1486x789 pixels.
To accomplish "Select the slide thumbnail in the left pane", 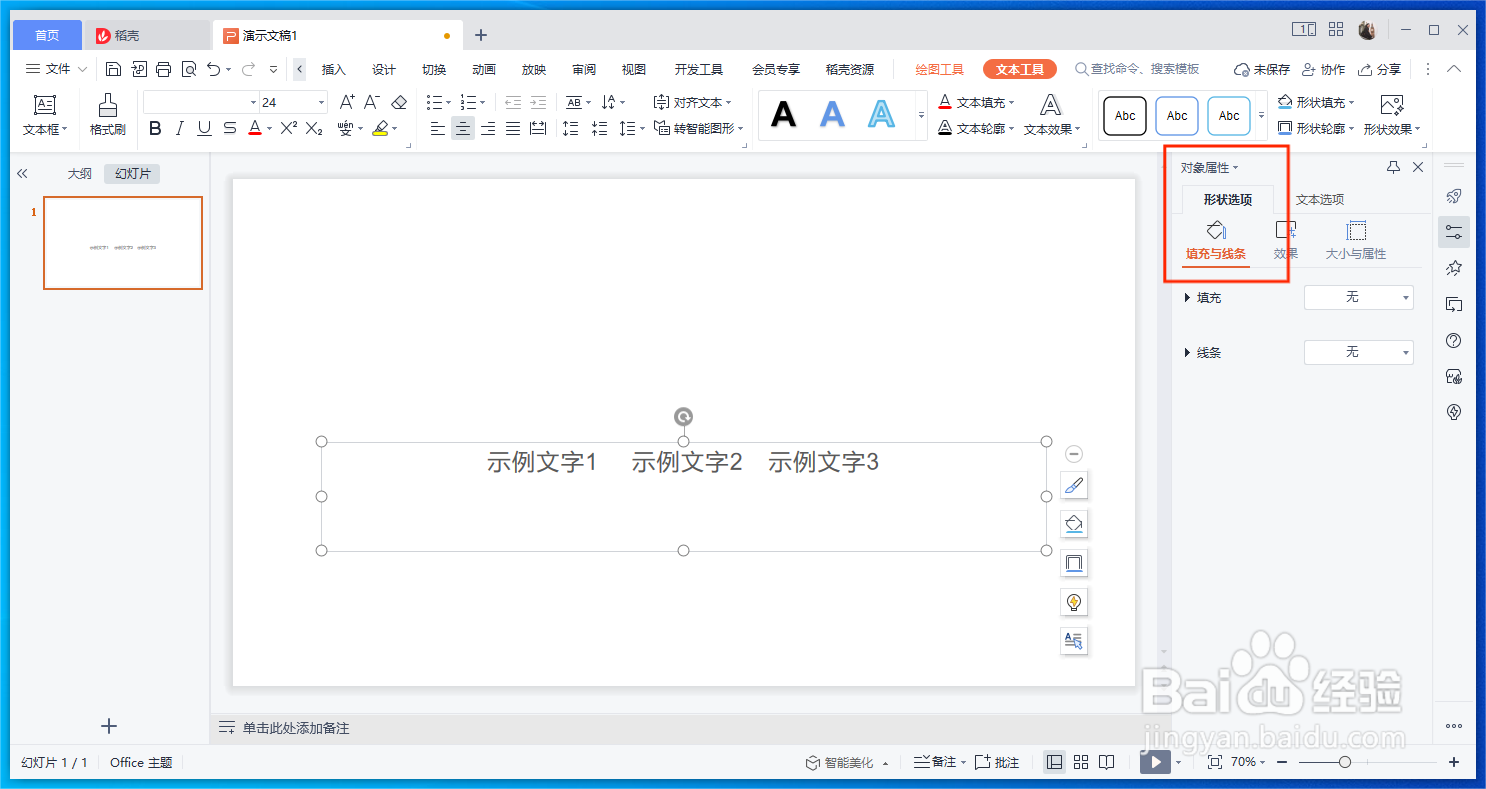I will coord(122,243).
